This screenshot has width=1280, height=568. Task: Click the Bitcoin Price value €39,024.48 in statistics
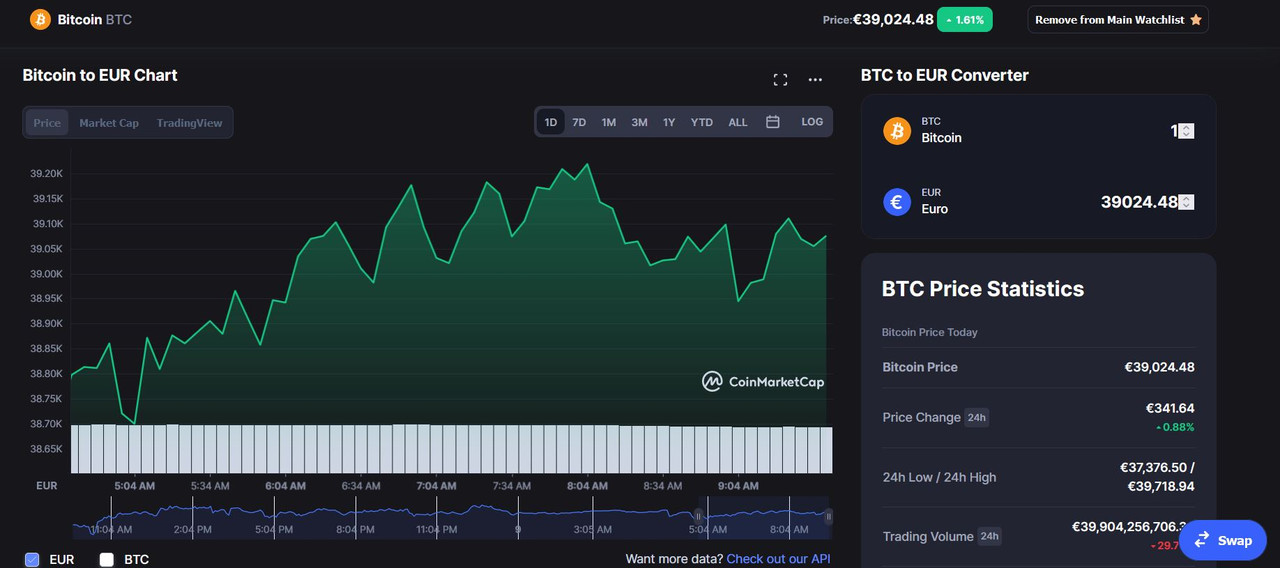tap(1160, 367)
